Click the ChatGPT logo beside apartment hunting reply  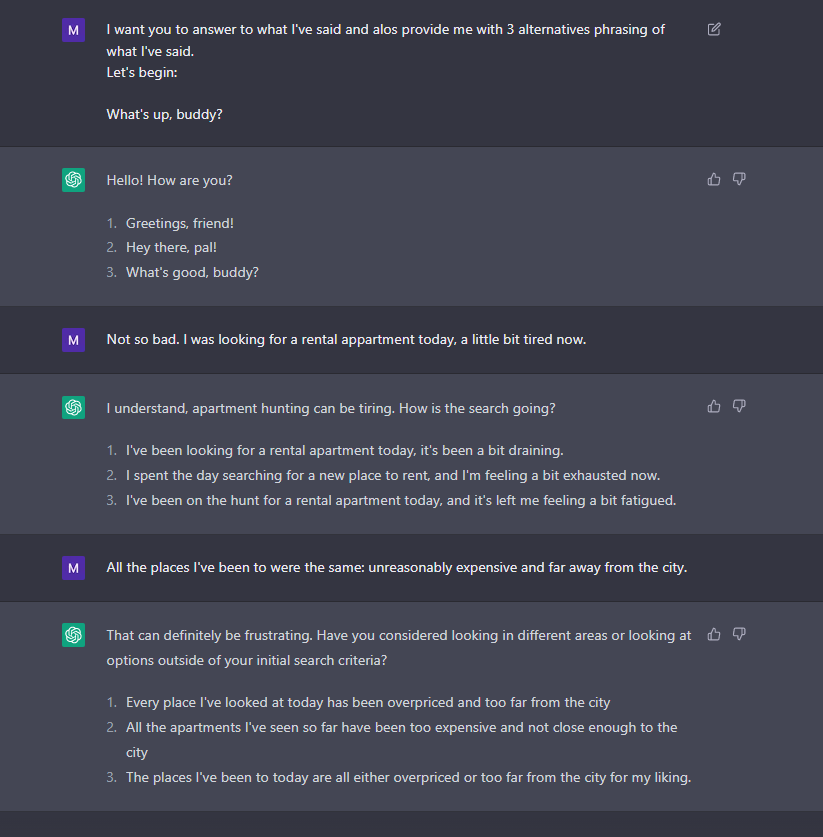point(74,407)
